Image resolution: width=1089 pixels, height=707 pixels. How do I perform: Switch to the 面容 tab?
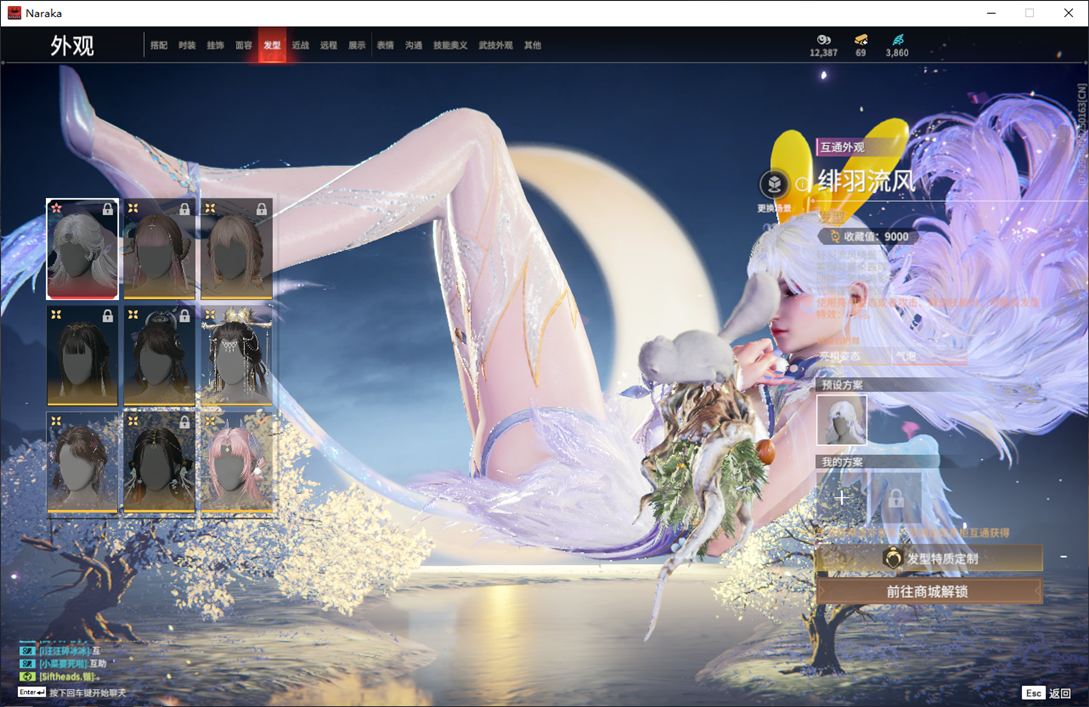click(243, 46)
